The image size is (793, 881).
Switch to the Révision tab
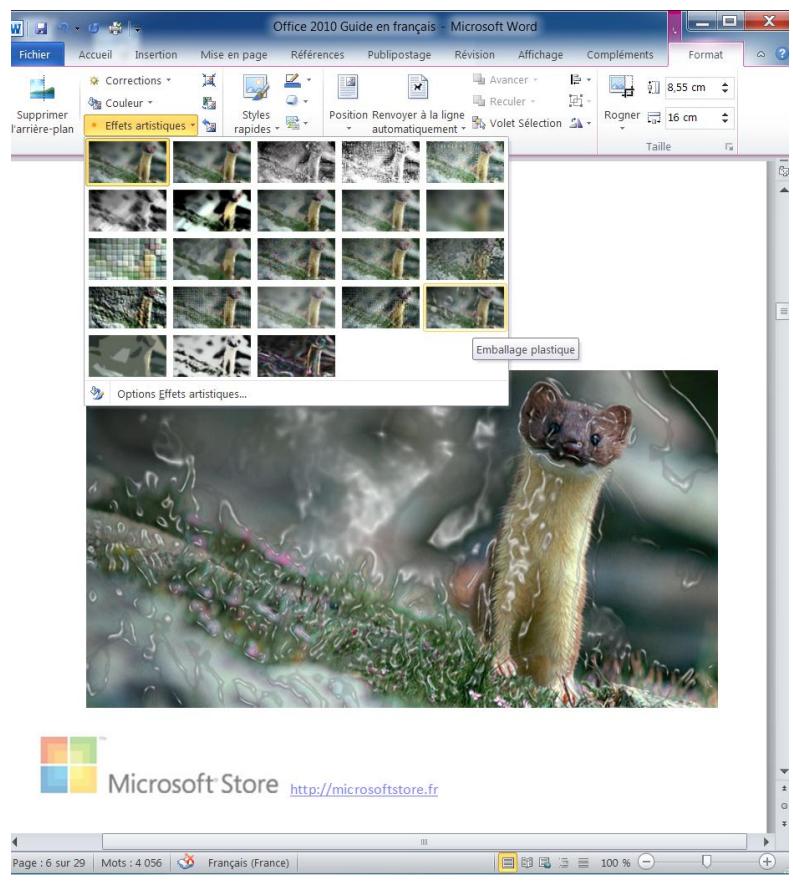click(474, 55)
